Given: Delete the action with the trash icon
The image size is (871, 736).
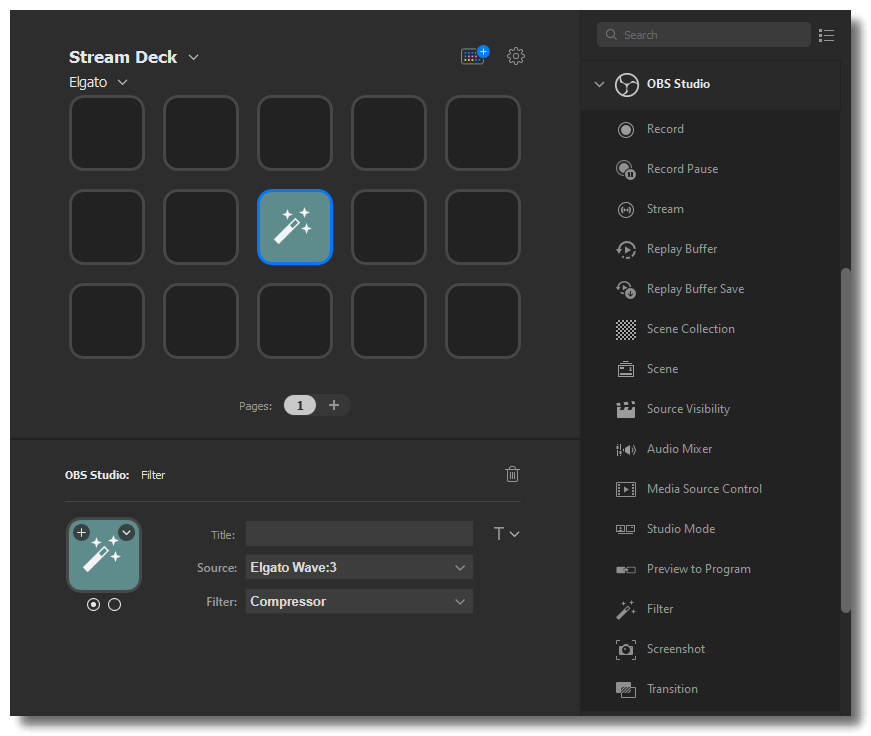Looking at the screenshot, I should [x=512, y=474].
